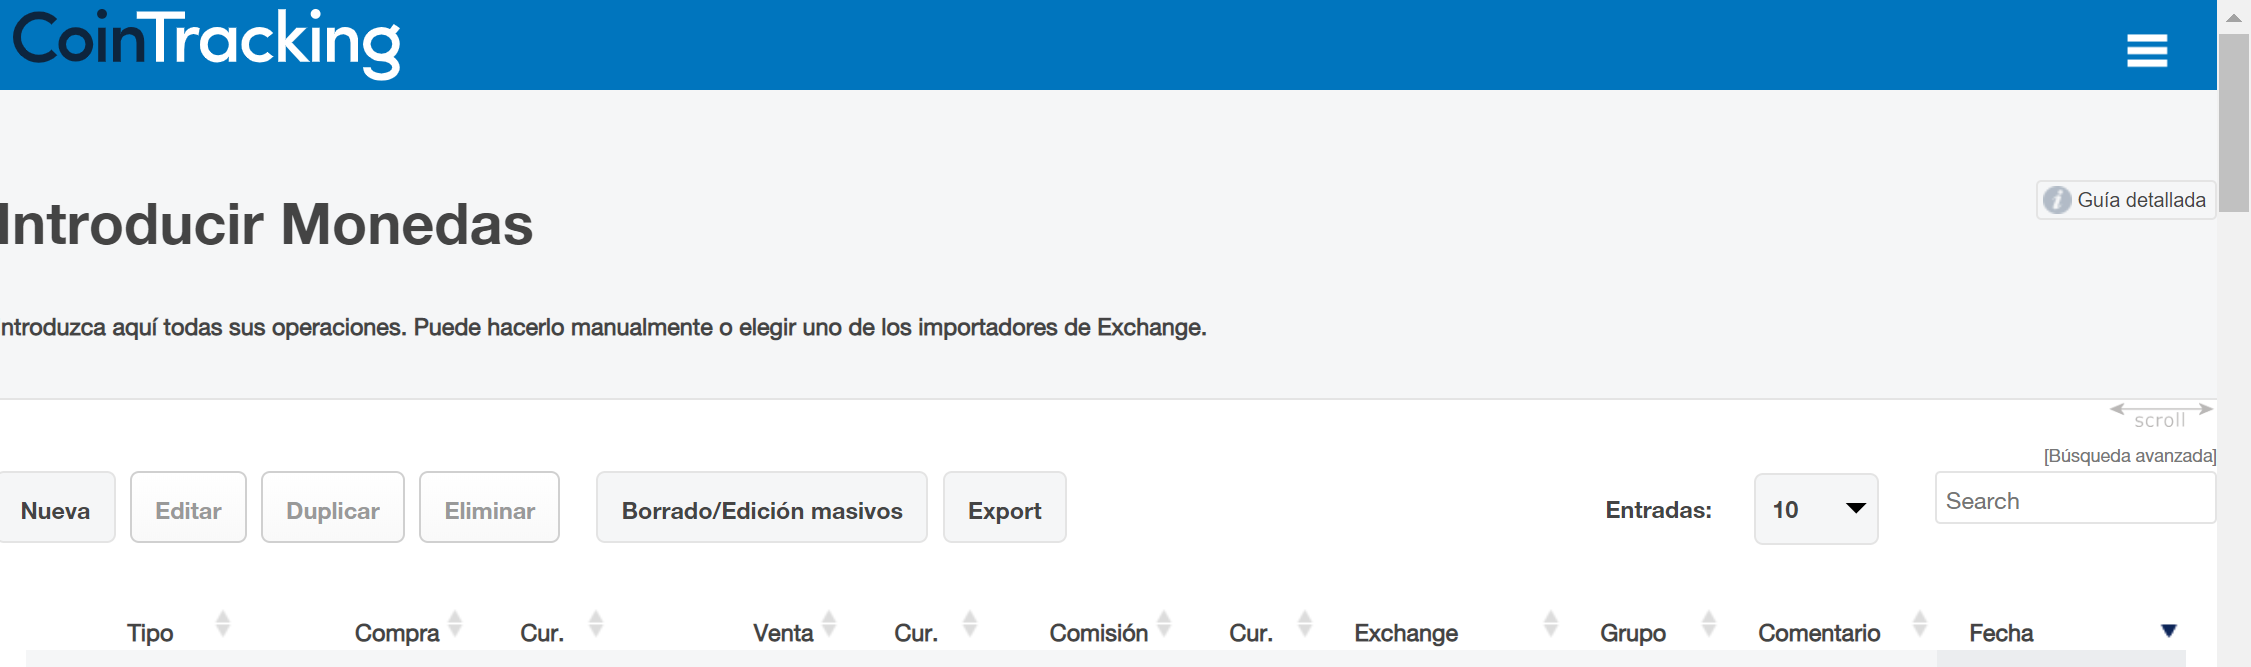Click the Duplicar button
The width and height of the screenshot is (2251, 667).
pos(332,509)
